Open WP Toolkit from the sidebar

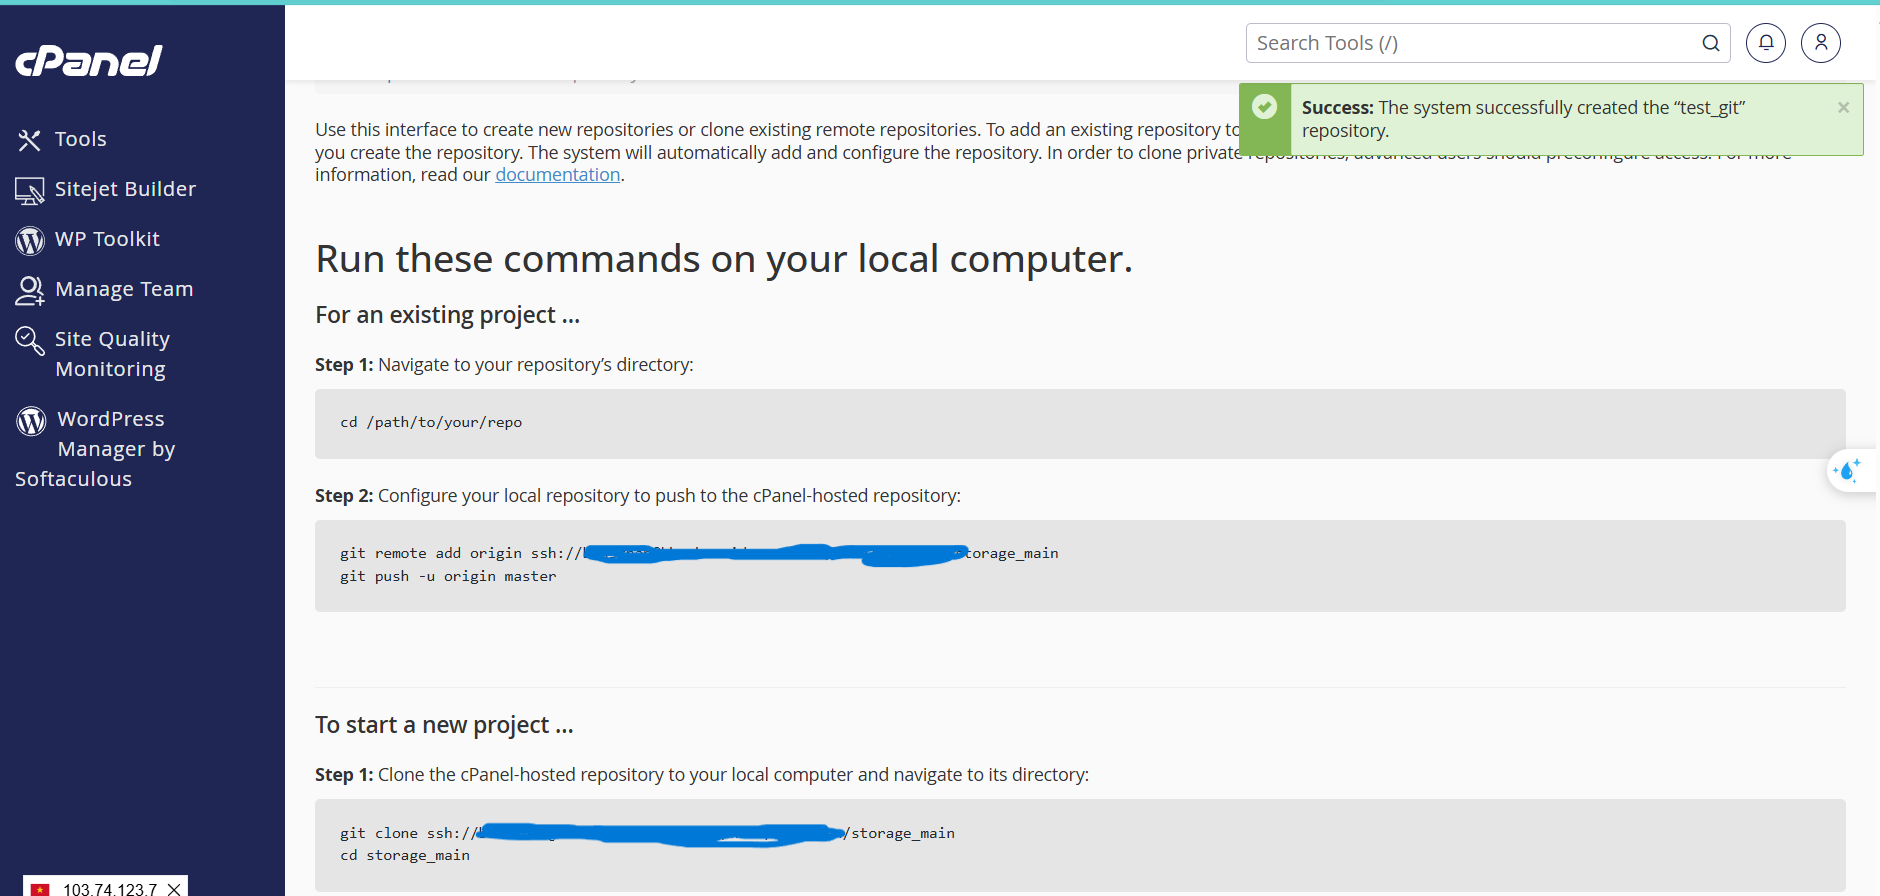pyautogui.click(x=108, y=239)
